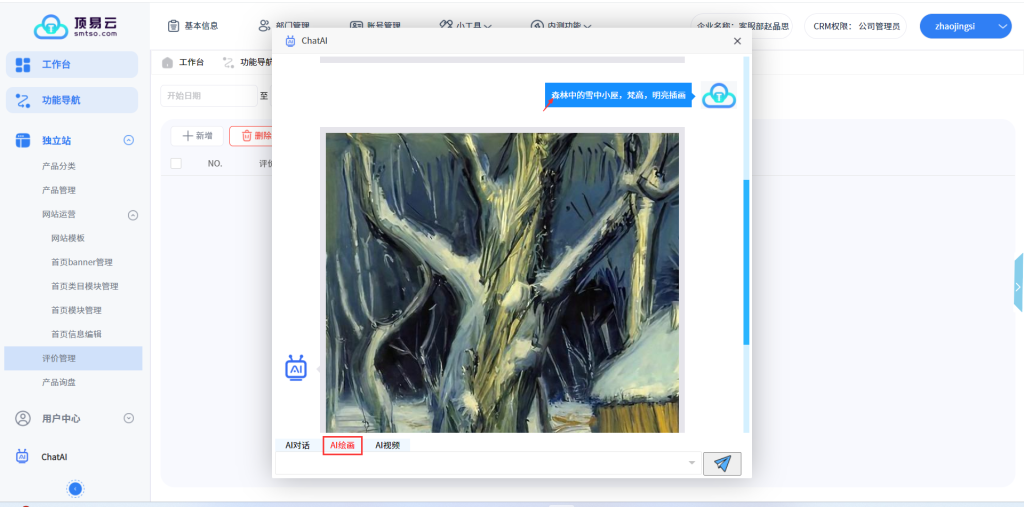Click the 新增 add button

tap(197, 136)
